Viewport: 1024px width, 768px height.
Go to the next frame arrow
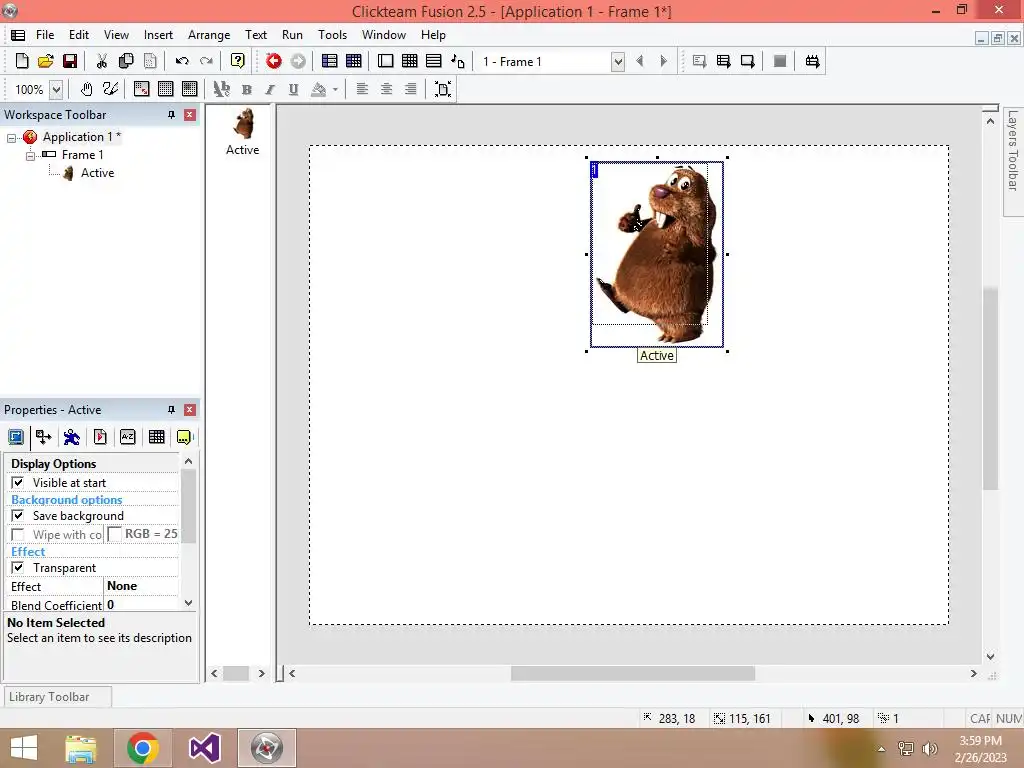tap(664, 61)
